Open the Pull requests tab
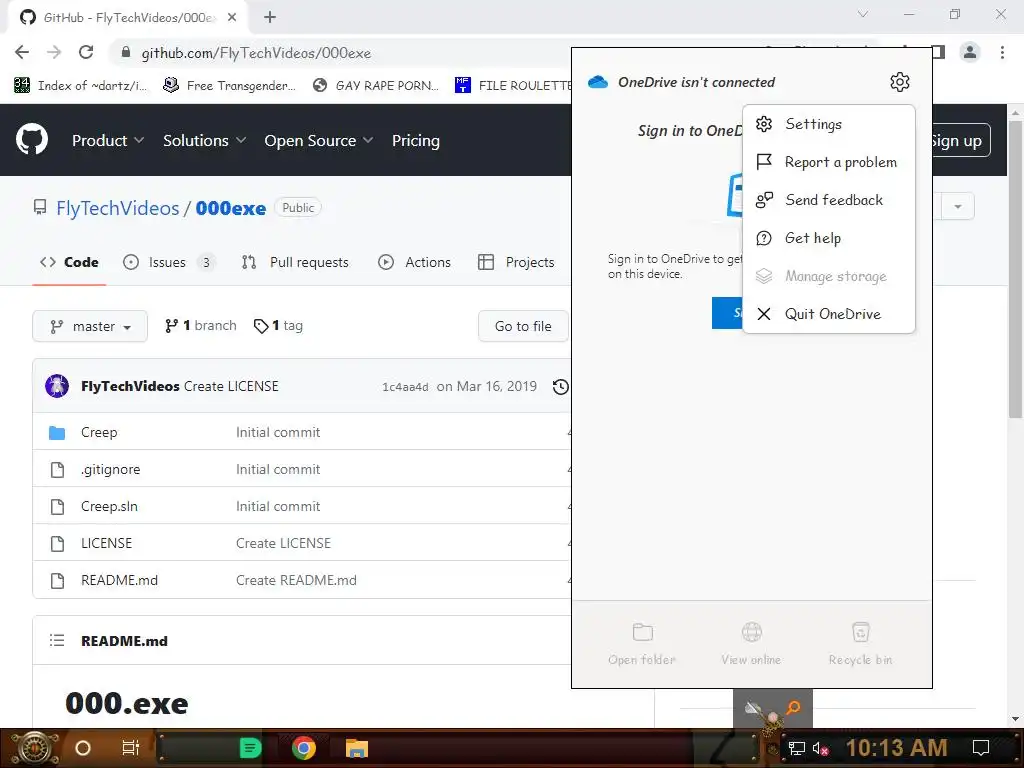The image size is (1024, 768). coord(295,263)
